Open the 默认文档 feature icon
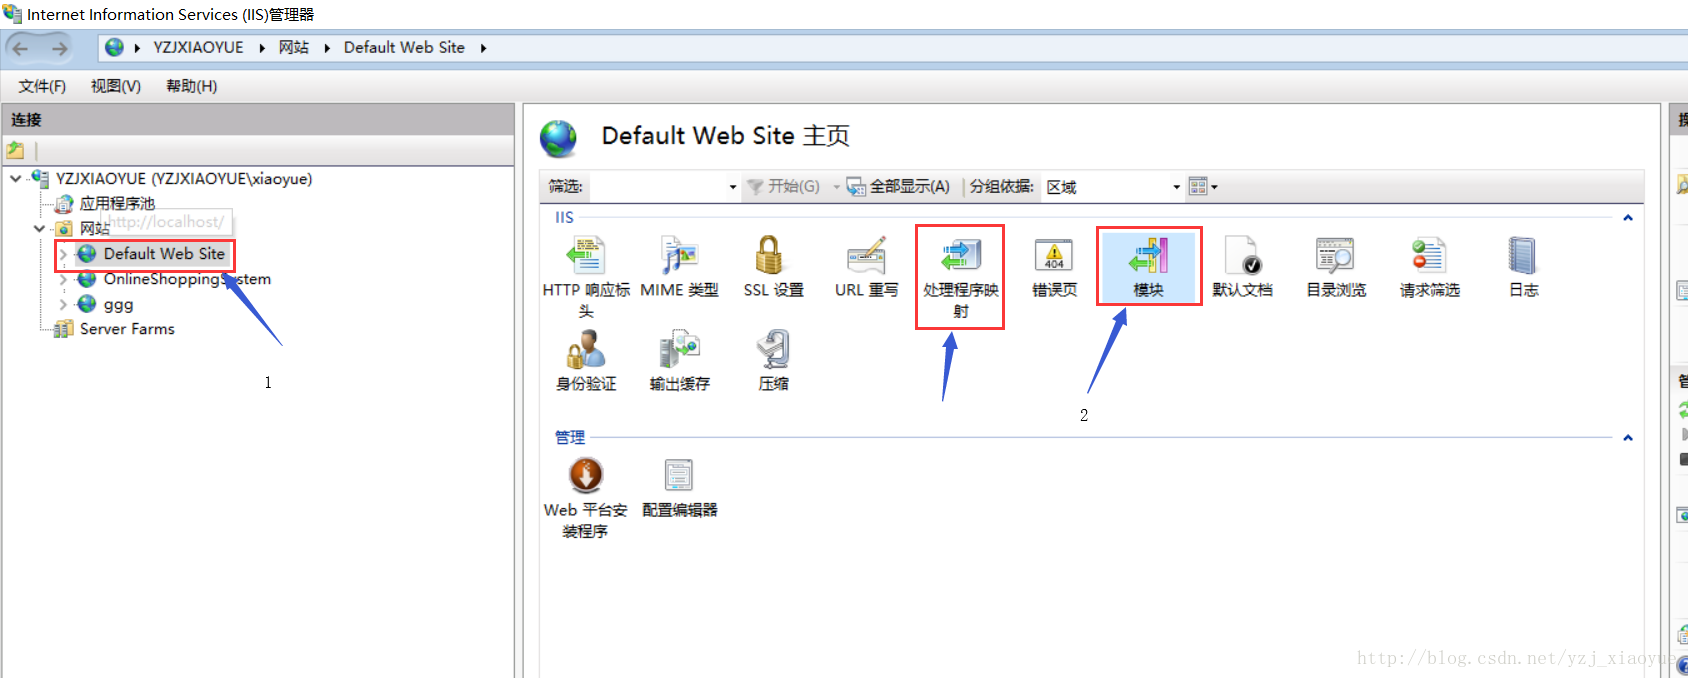 pyautogui.click(x=1242, y=256)
